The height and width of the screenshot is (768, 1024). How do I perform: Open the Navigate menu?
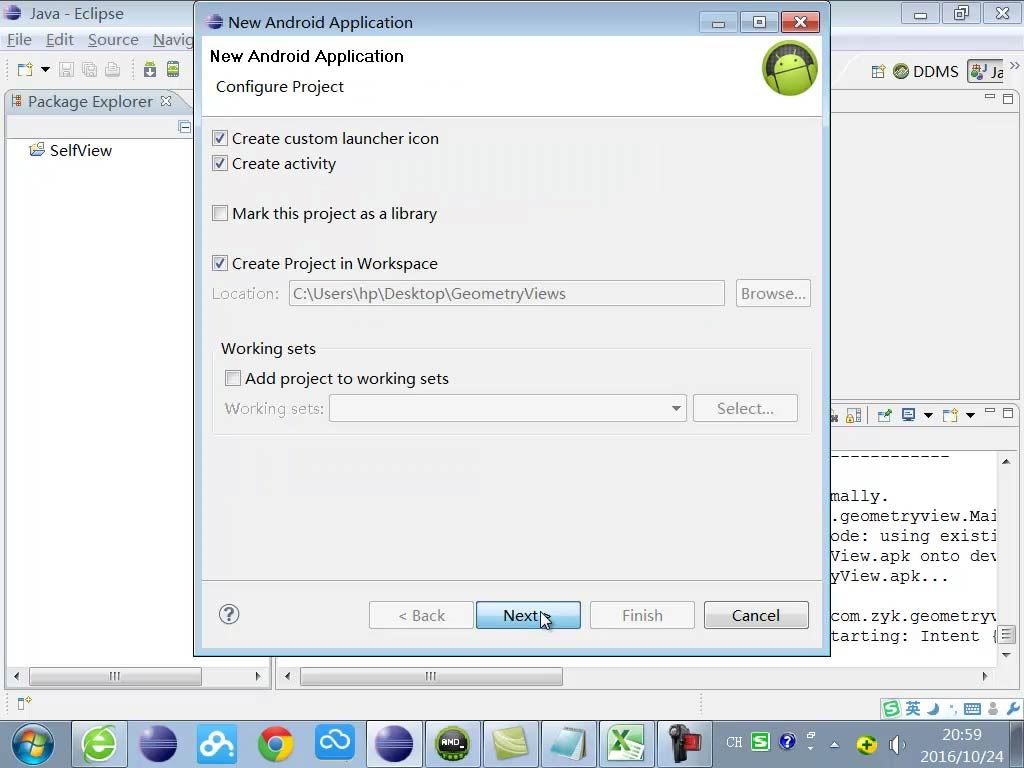[172, 40]
